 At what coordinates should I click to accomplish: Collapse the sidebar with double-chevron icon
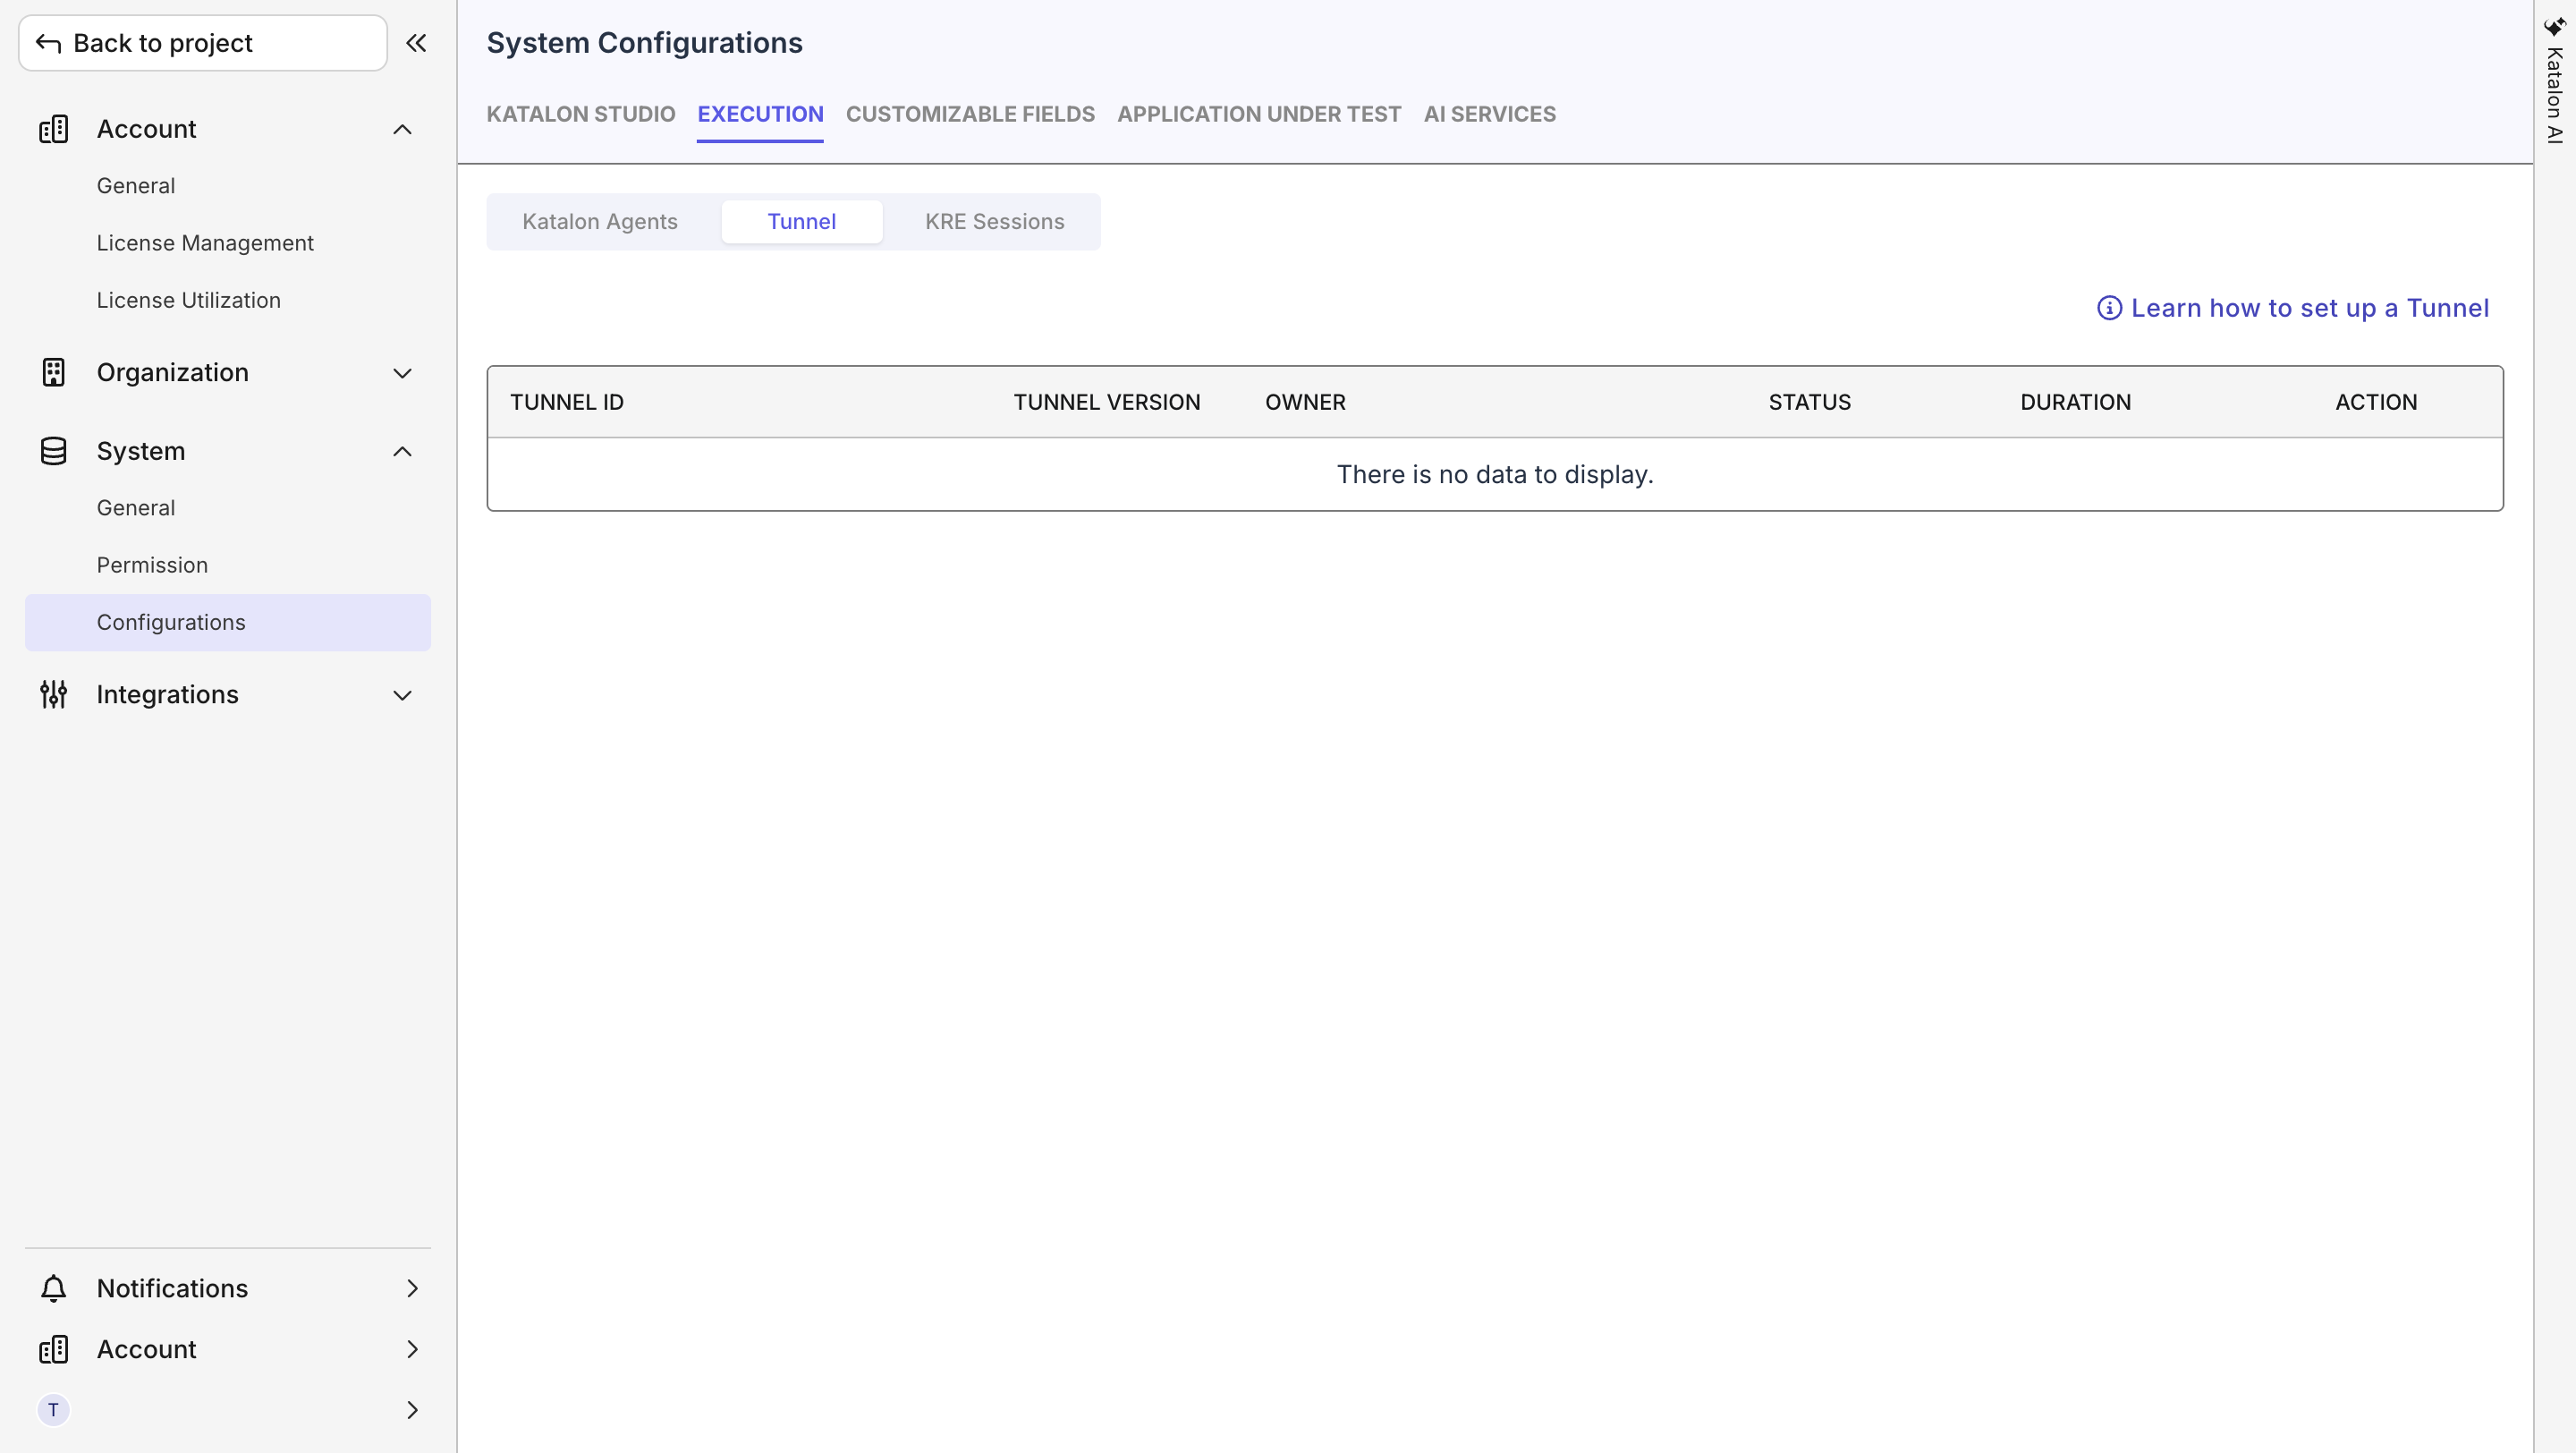click(416, 43)
